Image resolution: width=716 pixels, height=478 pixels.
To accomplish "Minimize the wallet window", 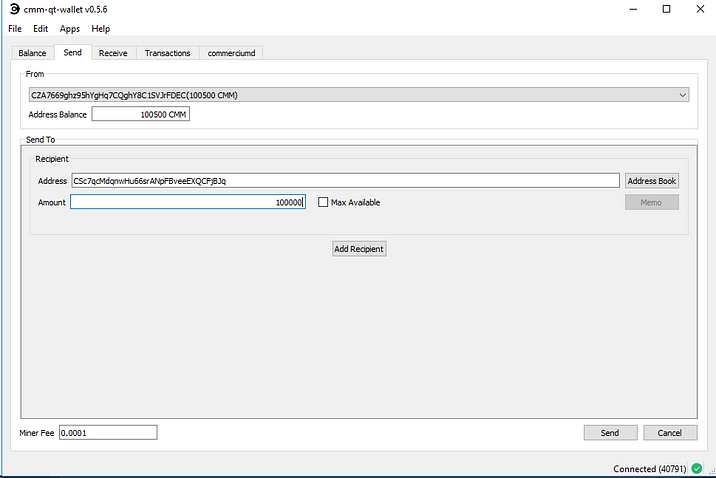I will [633, 9].
